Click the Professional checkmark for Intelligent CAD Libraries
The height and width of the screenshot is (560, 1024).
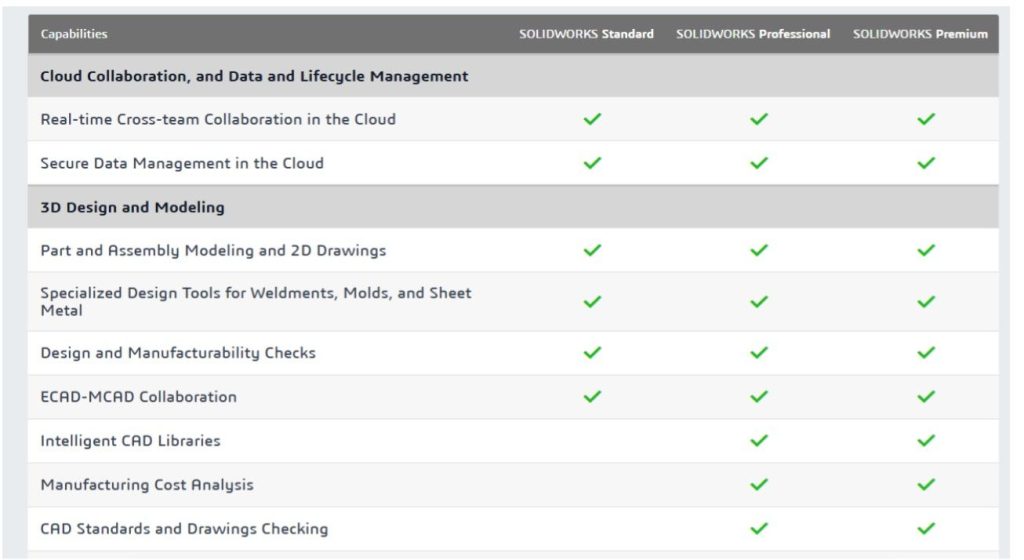pos(759,441)
